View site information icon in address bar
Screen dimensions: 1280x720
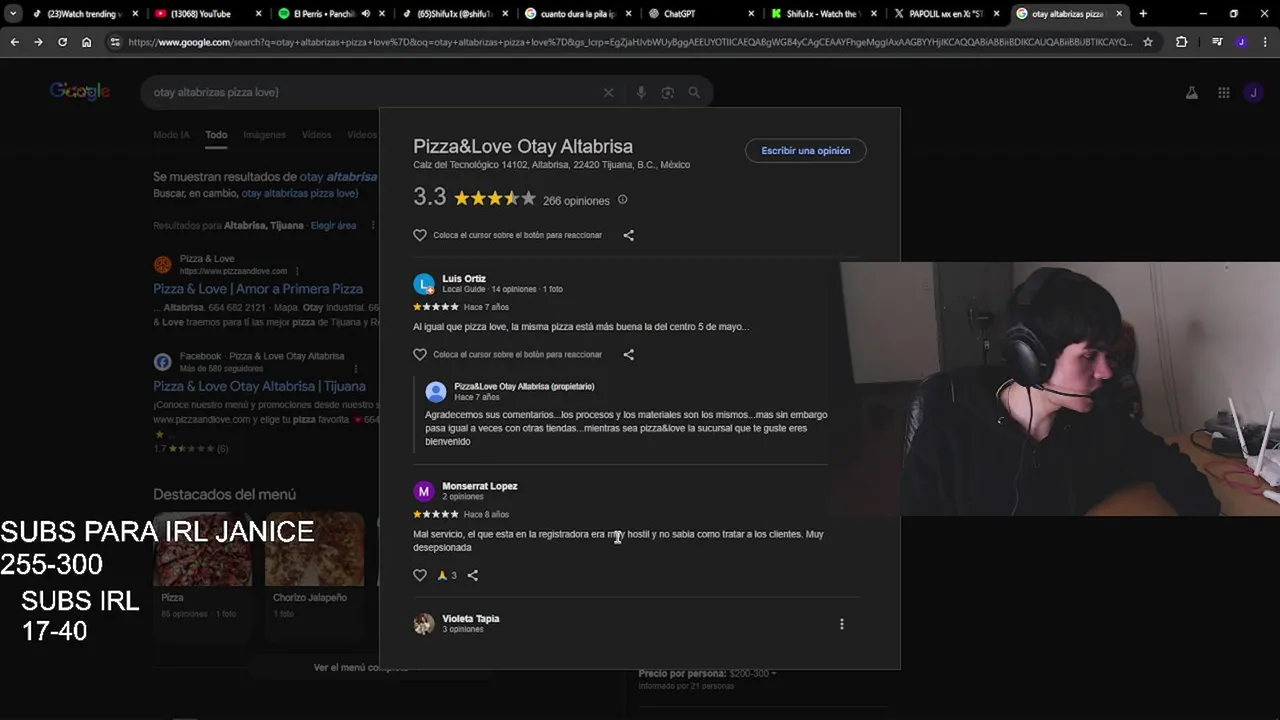click(115, 42)
